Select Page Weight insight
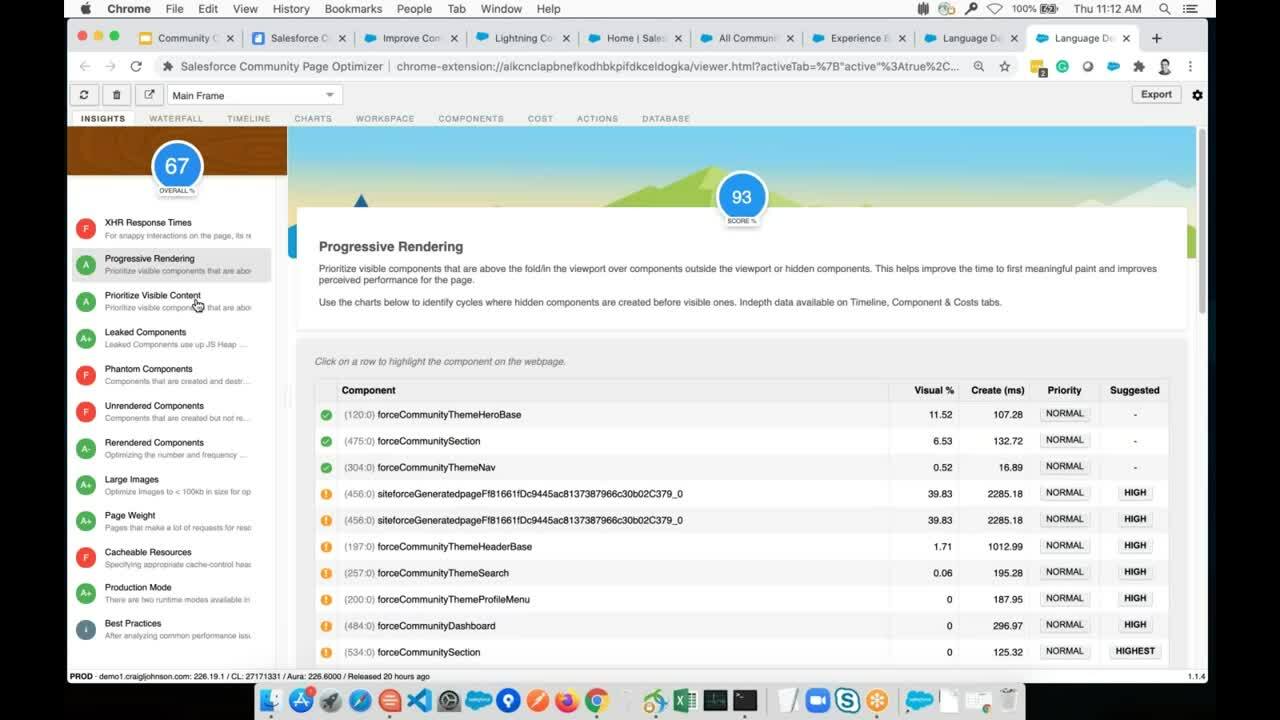The height and width of the screenshot is (720, 1280). pos(172,521)
